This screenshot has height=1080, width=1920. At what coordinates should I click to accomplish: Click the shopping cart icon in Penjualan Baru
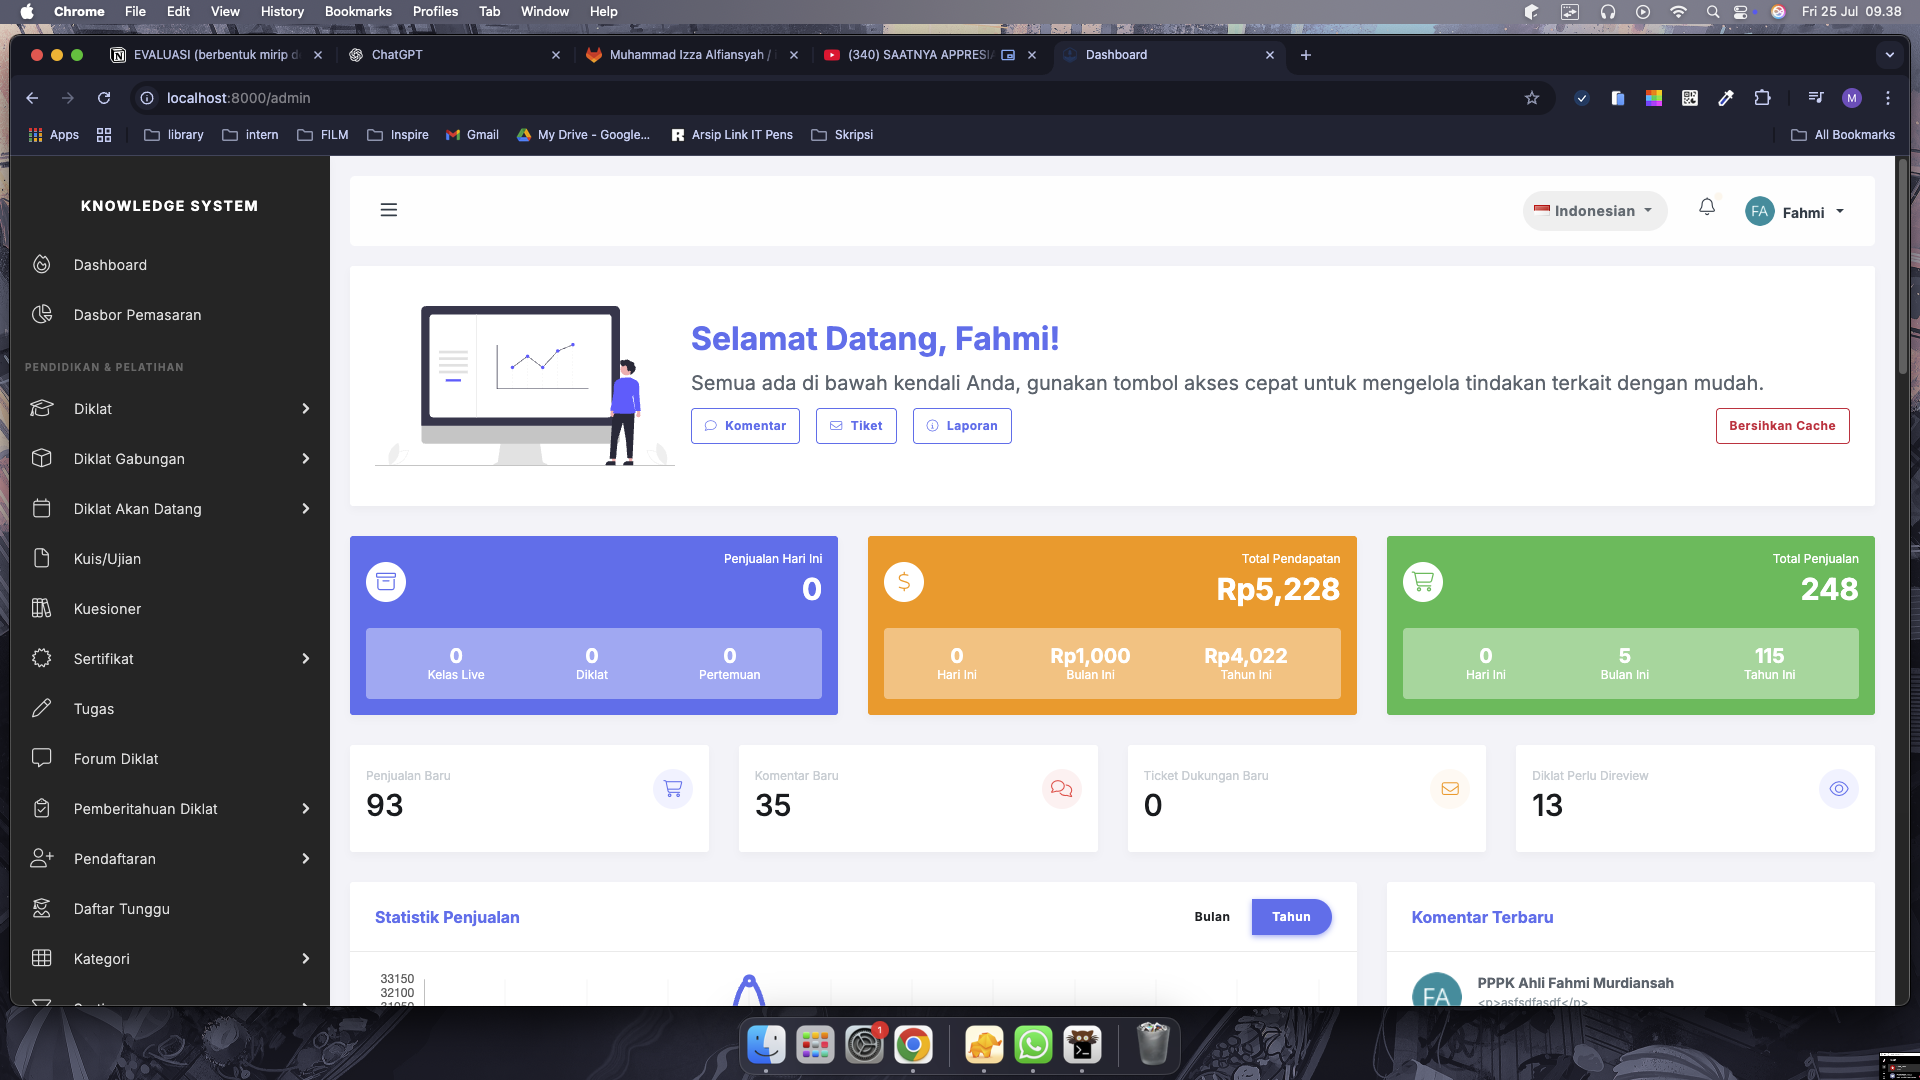pyautogui.click(x=673, y=789)
